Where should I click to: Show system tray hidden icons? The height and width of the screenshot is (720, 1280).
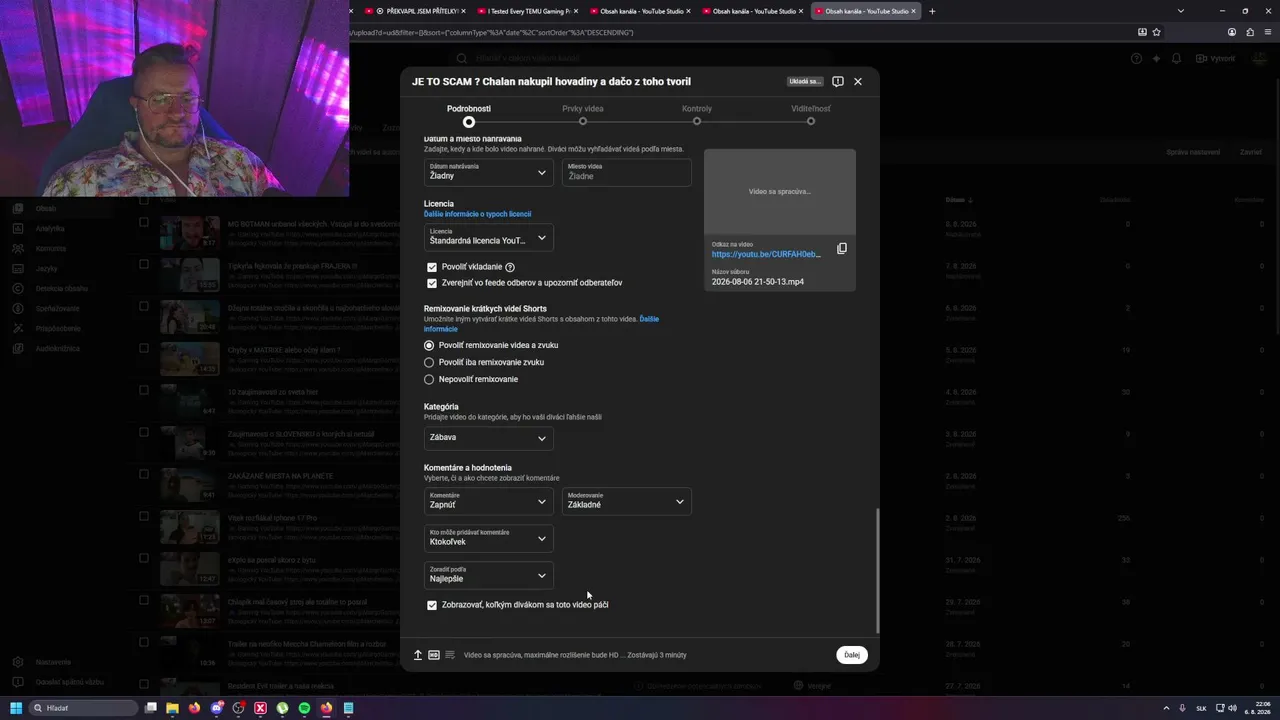1165,708
